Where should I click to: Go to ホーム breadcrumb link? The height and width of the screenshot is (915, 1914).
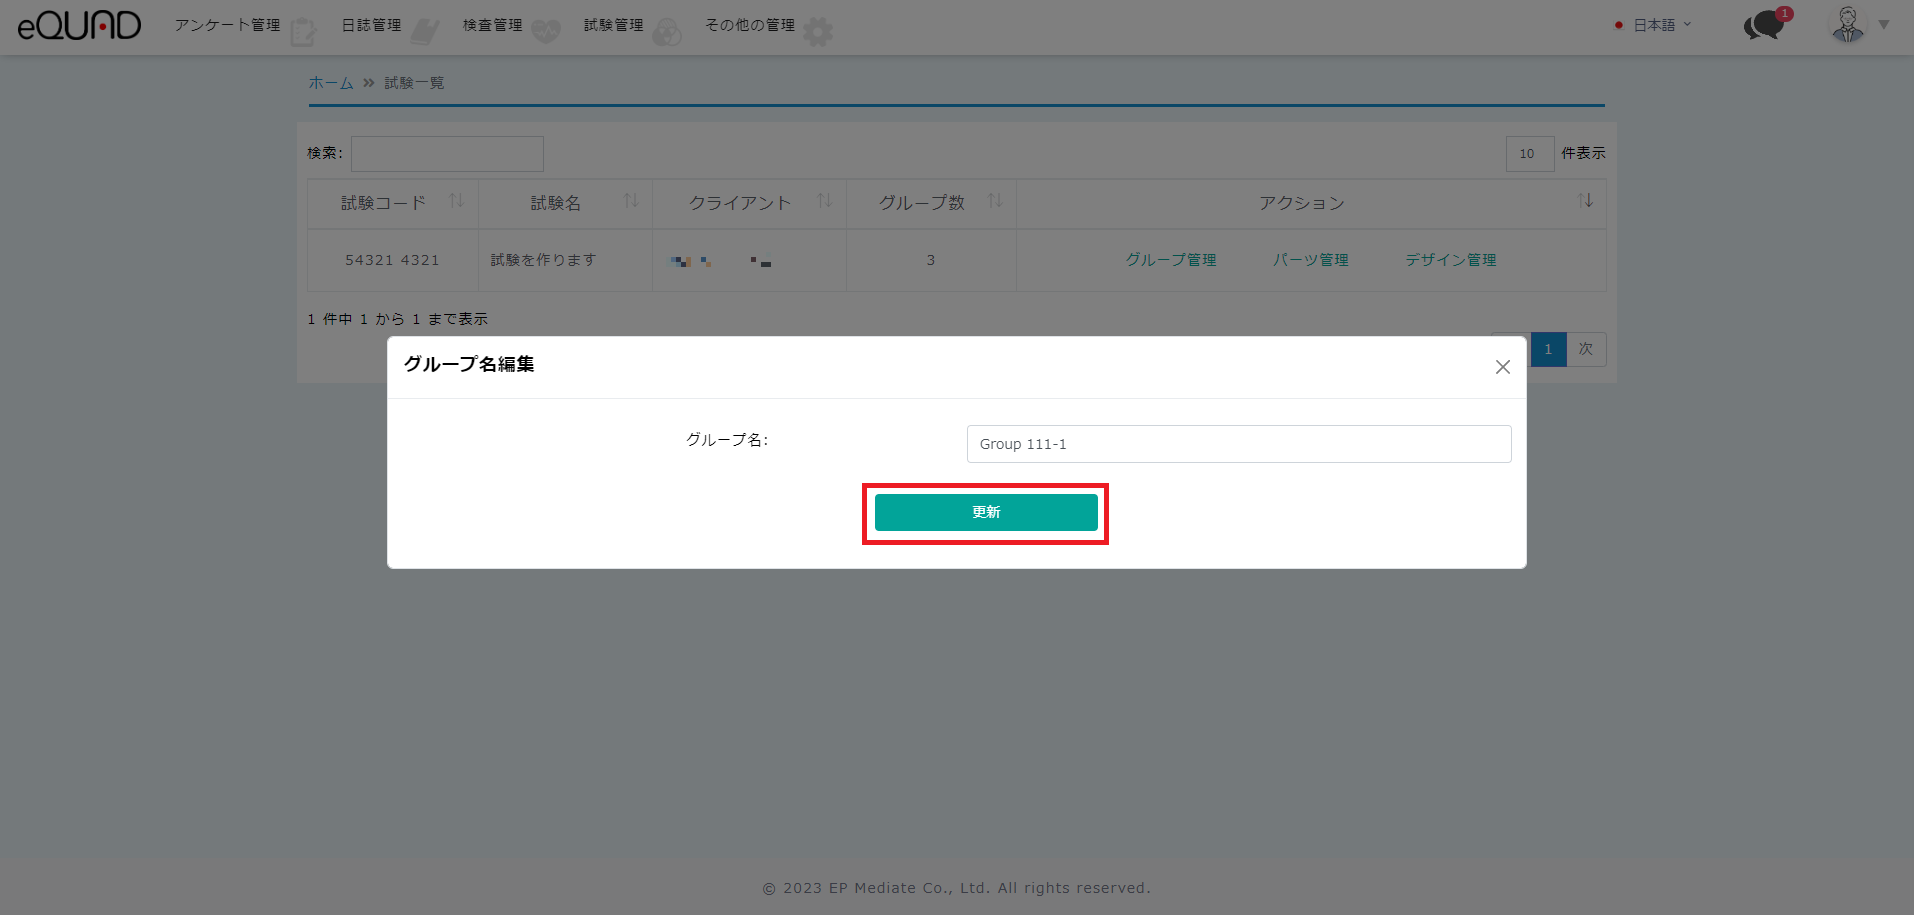pyautogui.click(x=331, y=83)
